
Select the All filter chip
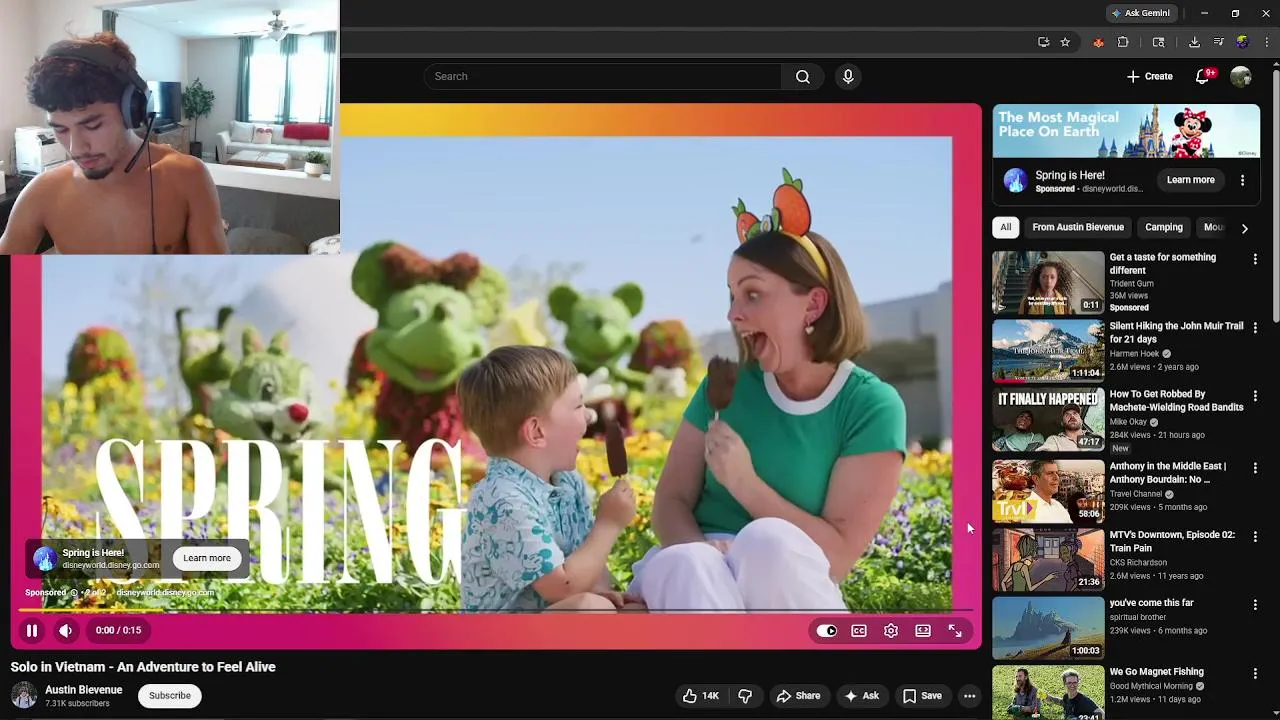[x=1005, y=227]
